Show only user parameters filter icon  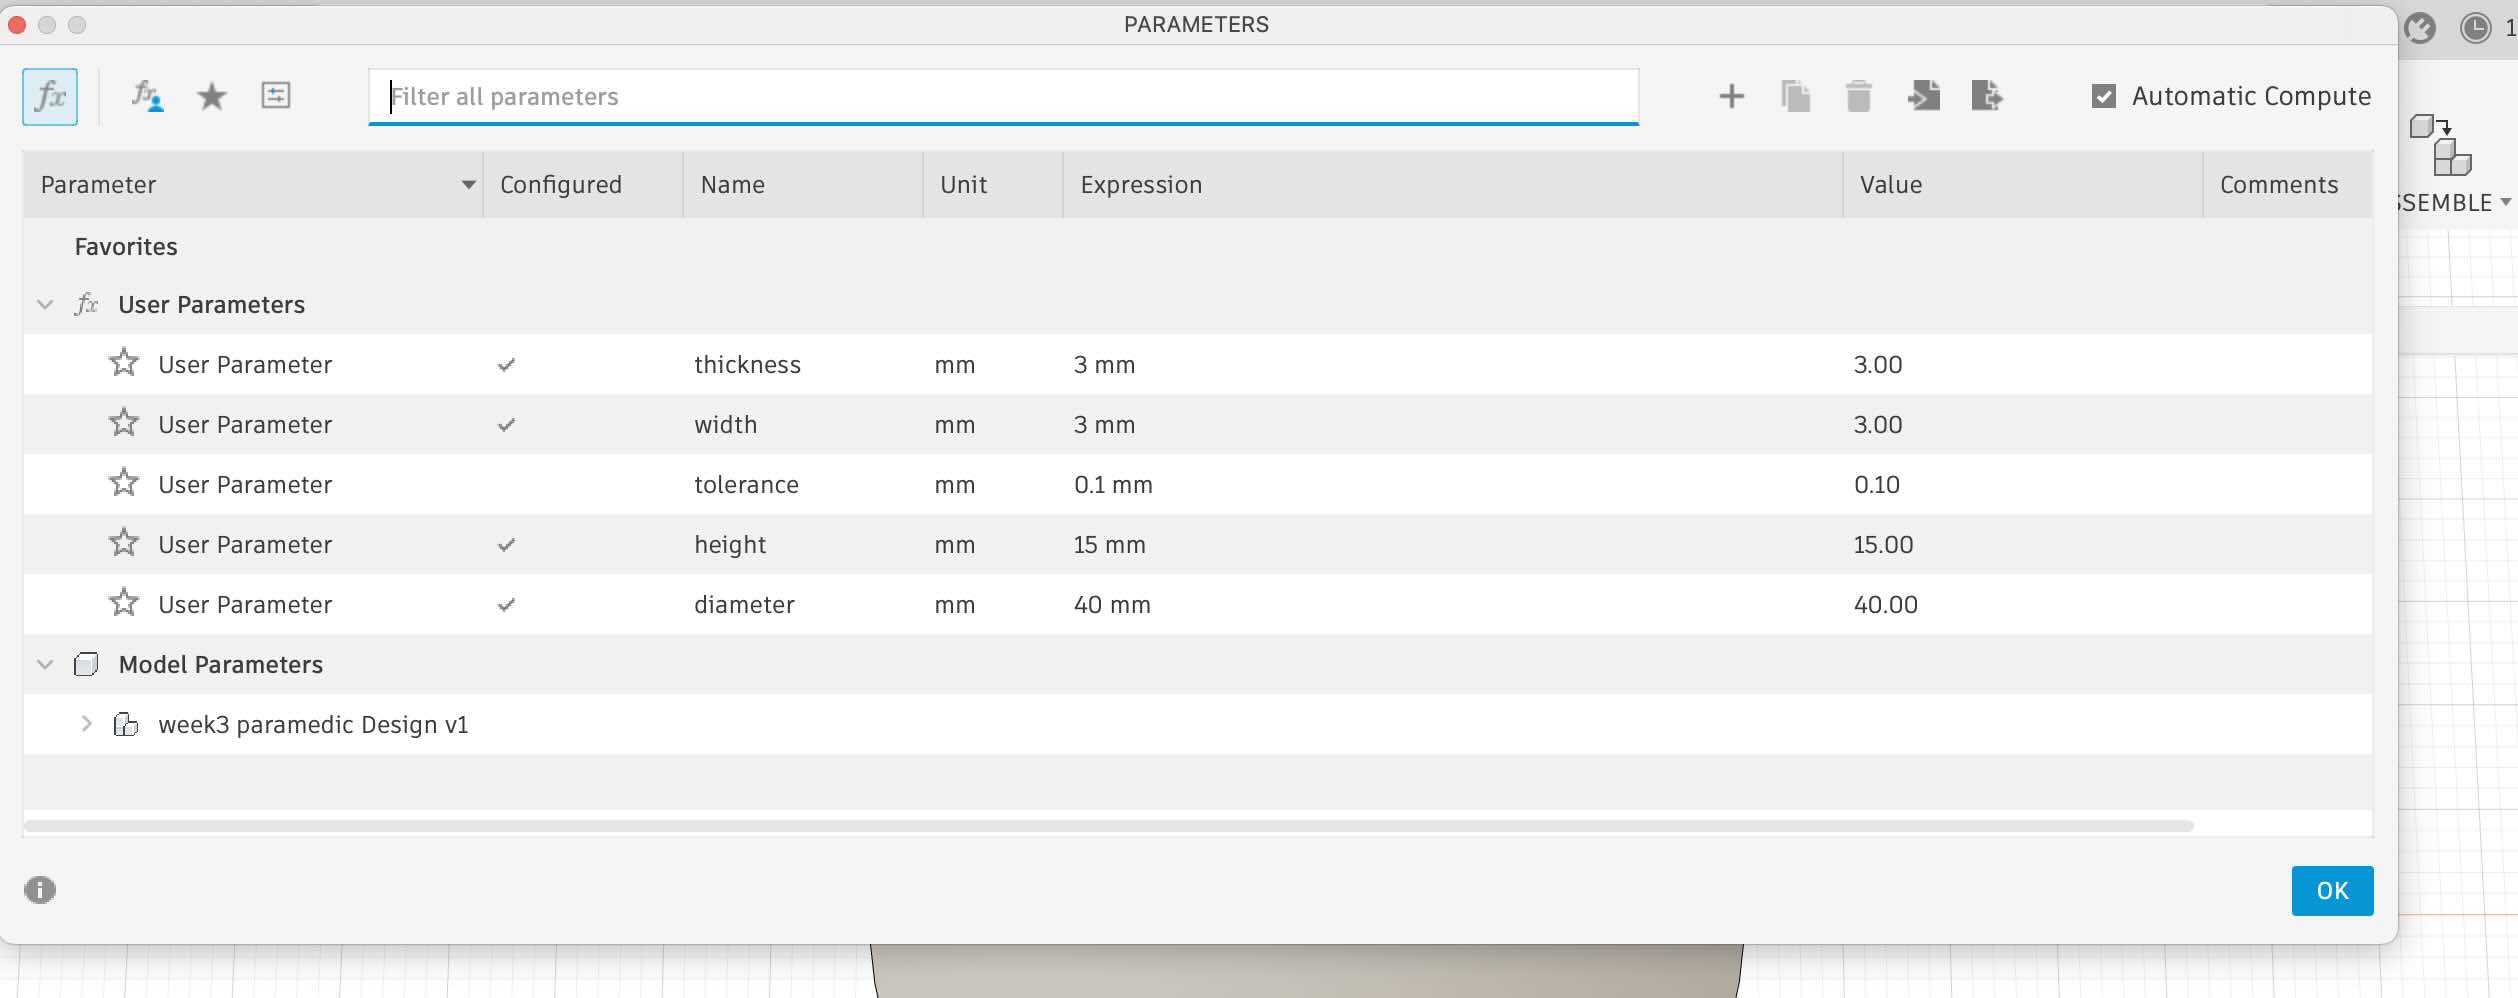pyautogui.click(x=147, y=96)
